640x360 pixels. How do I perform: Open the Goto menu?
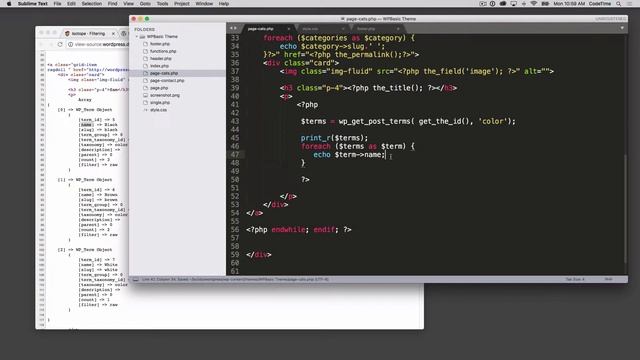[x=145, y=4]
